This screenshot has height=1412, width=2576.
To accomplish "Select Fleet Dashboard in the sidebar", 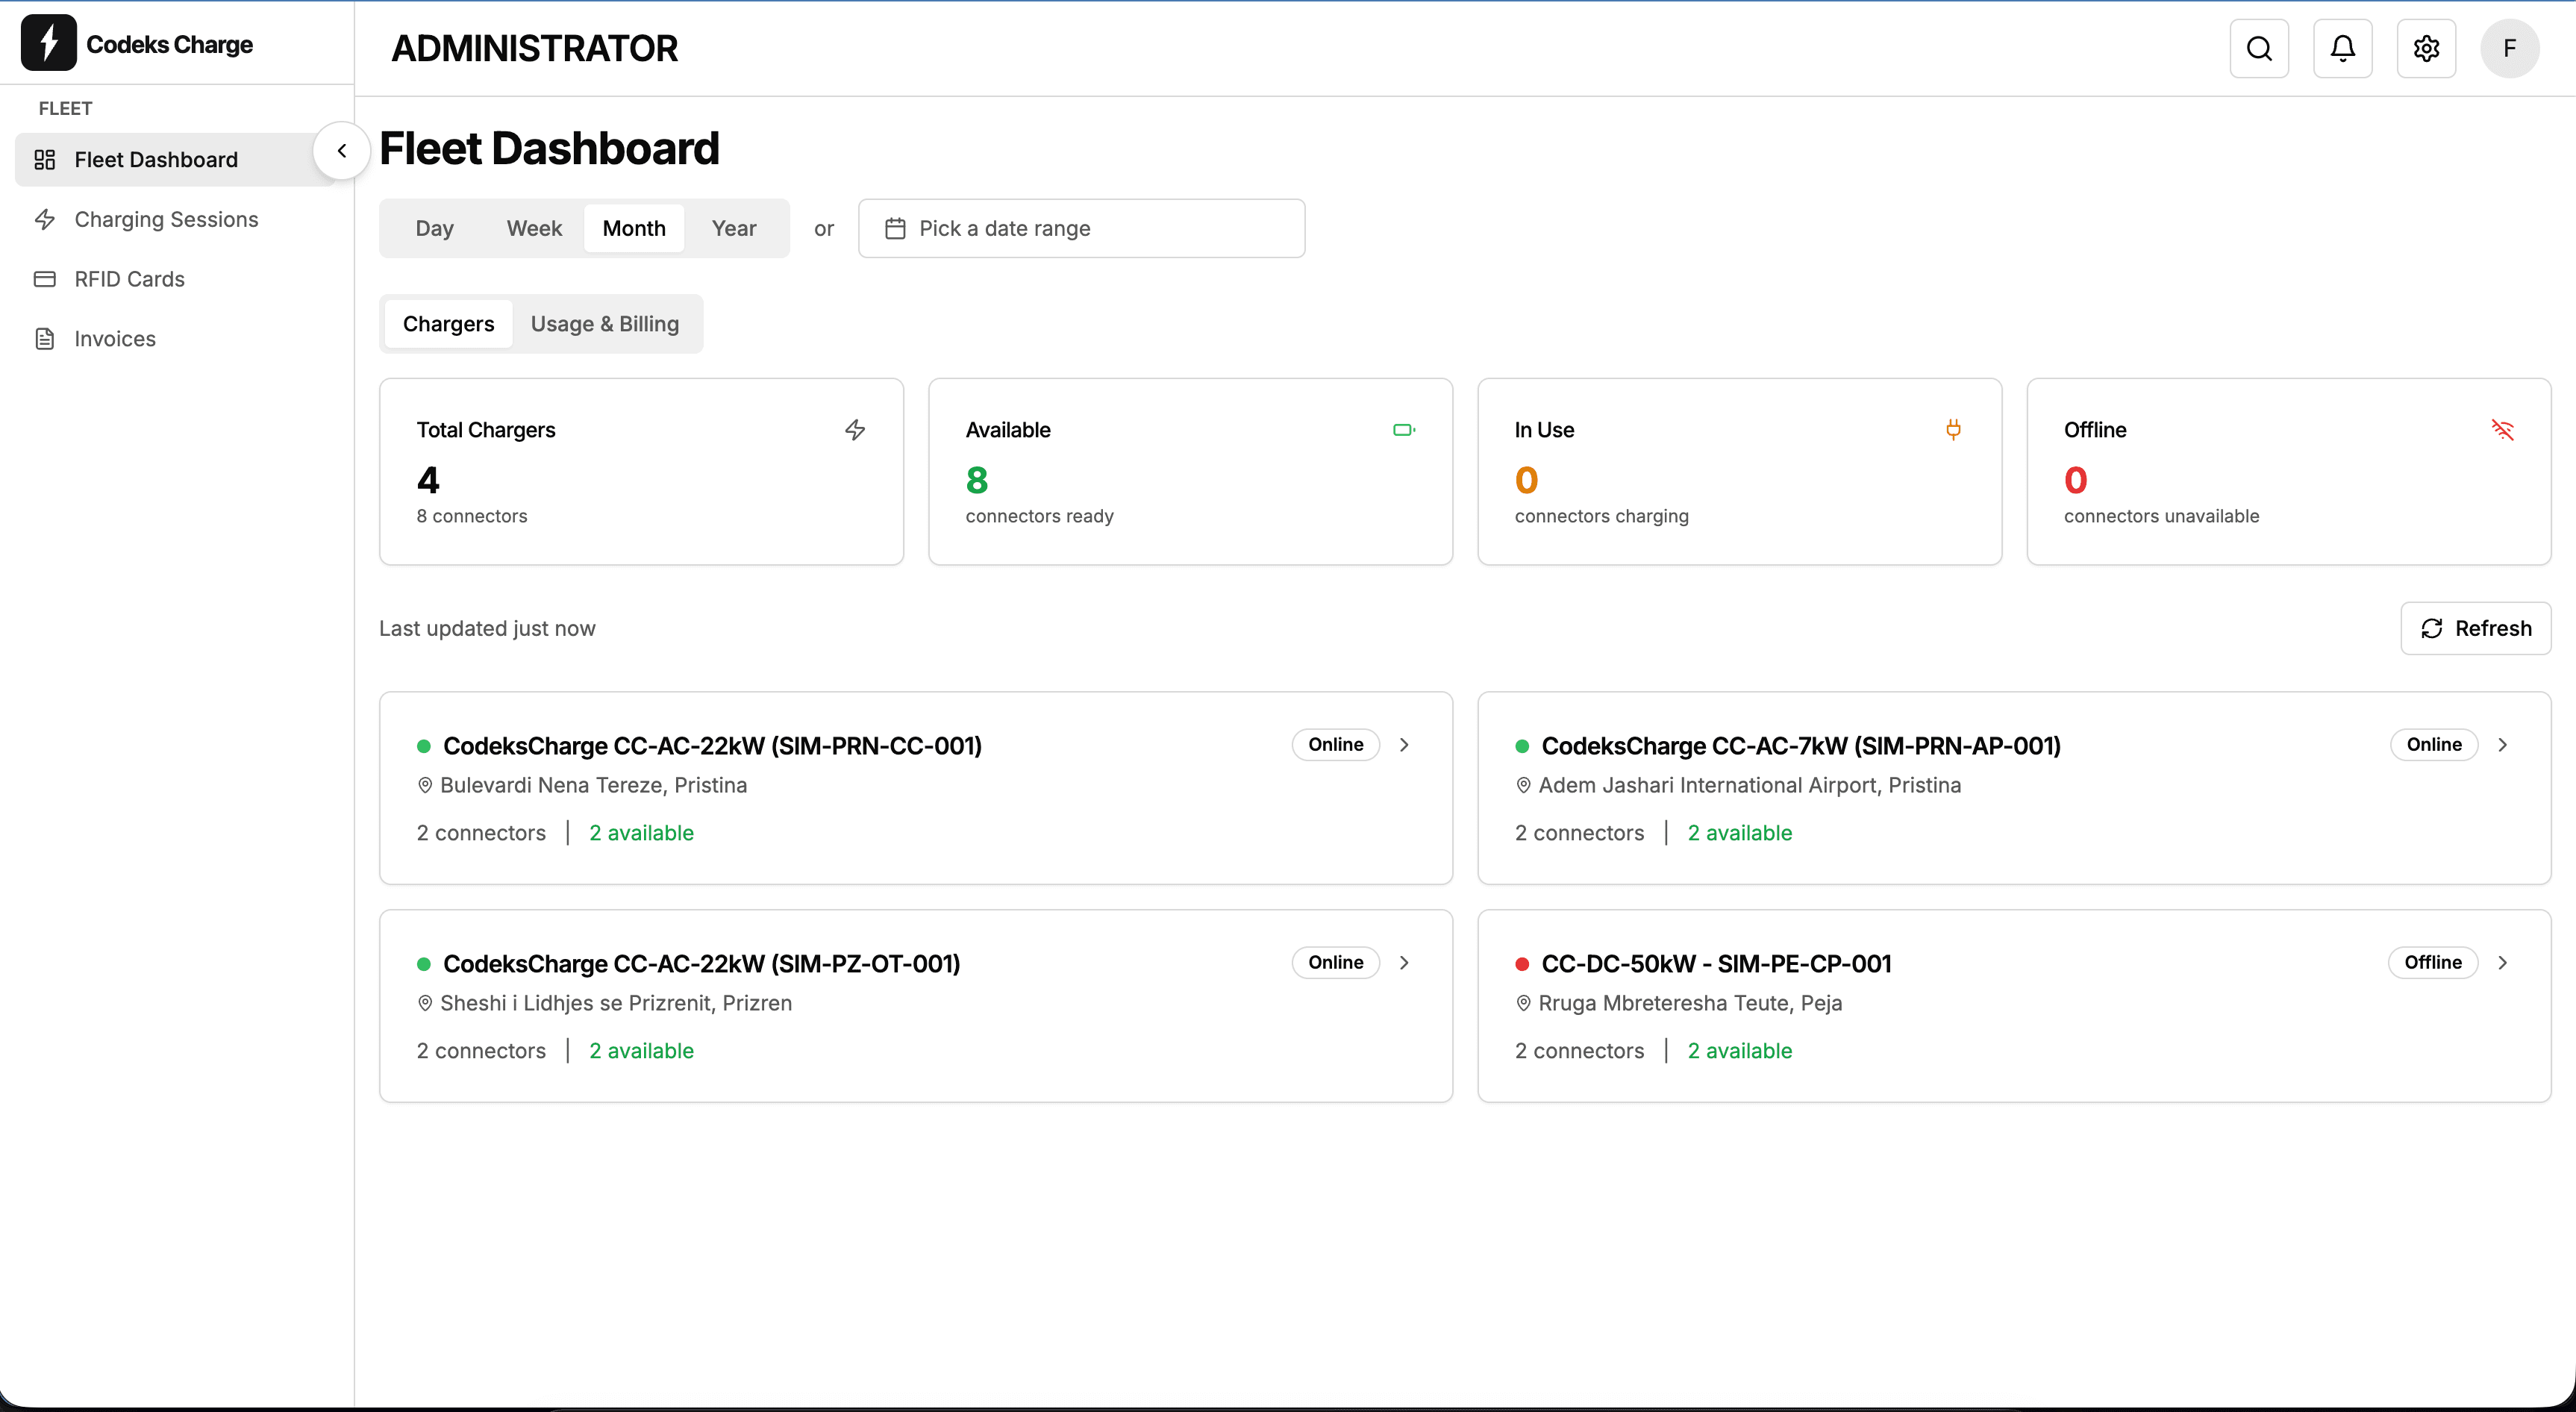I will [x=155, y=159].
